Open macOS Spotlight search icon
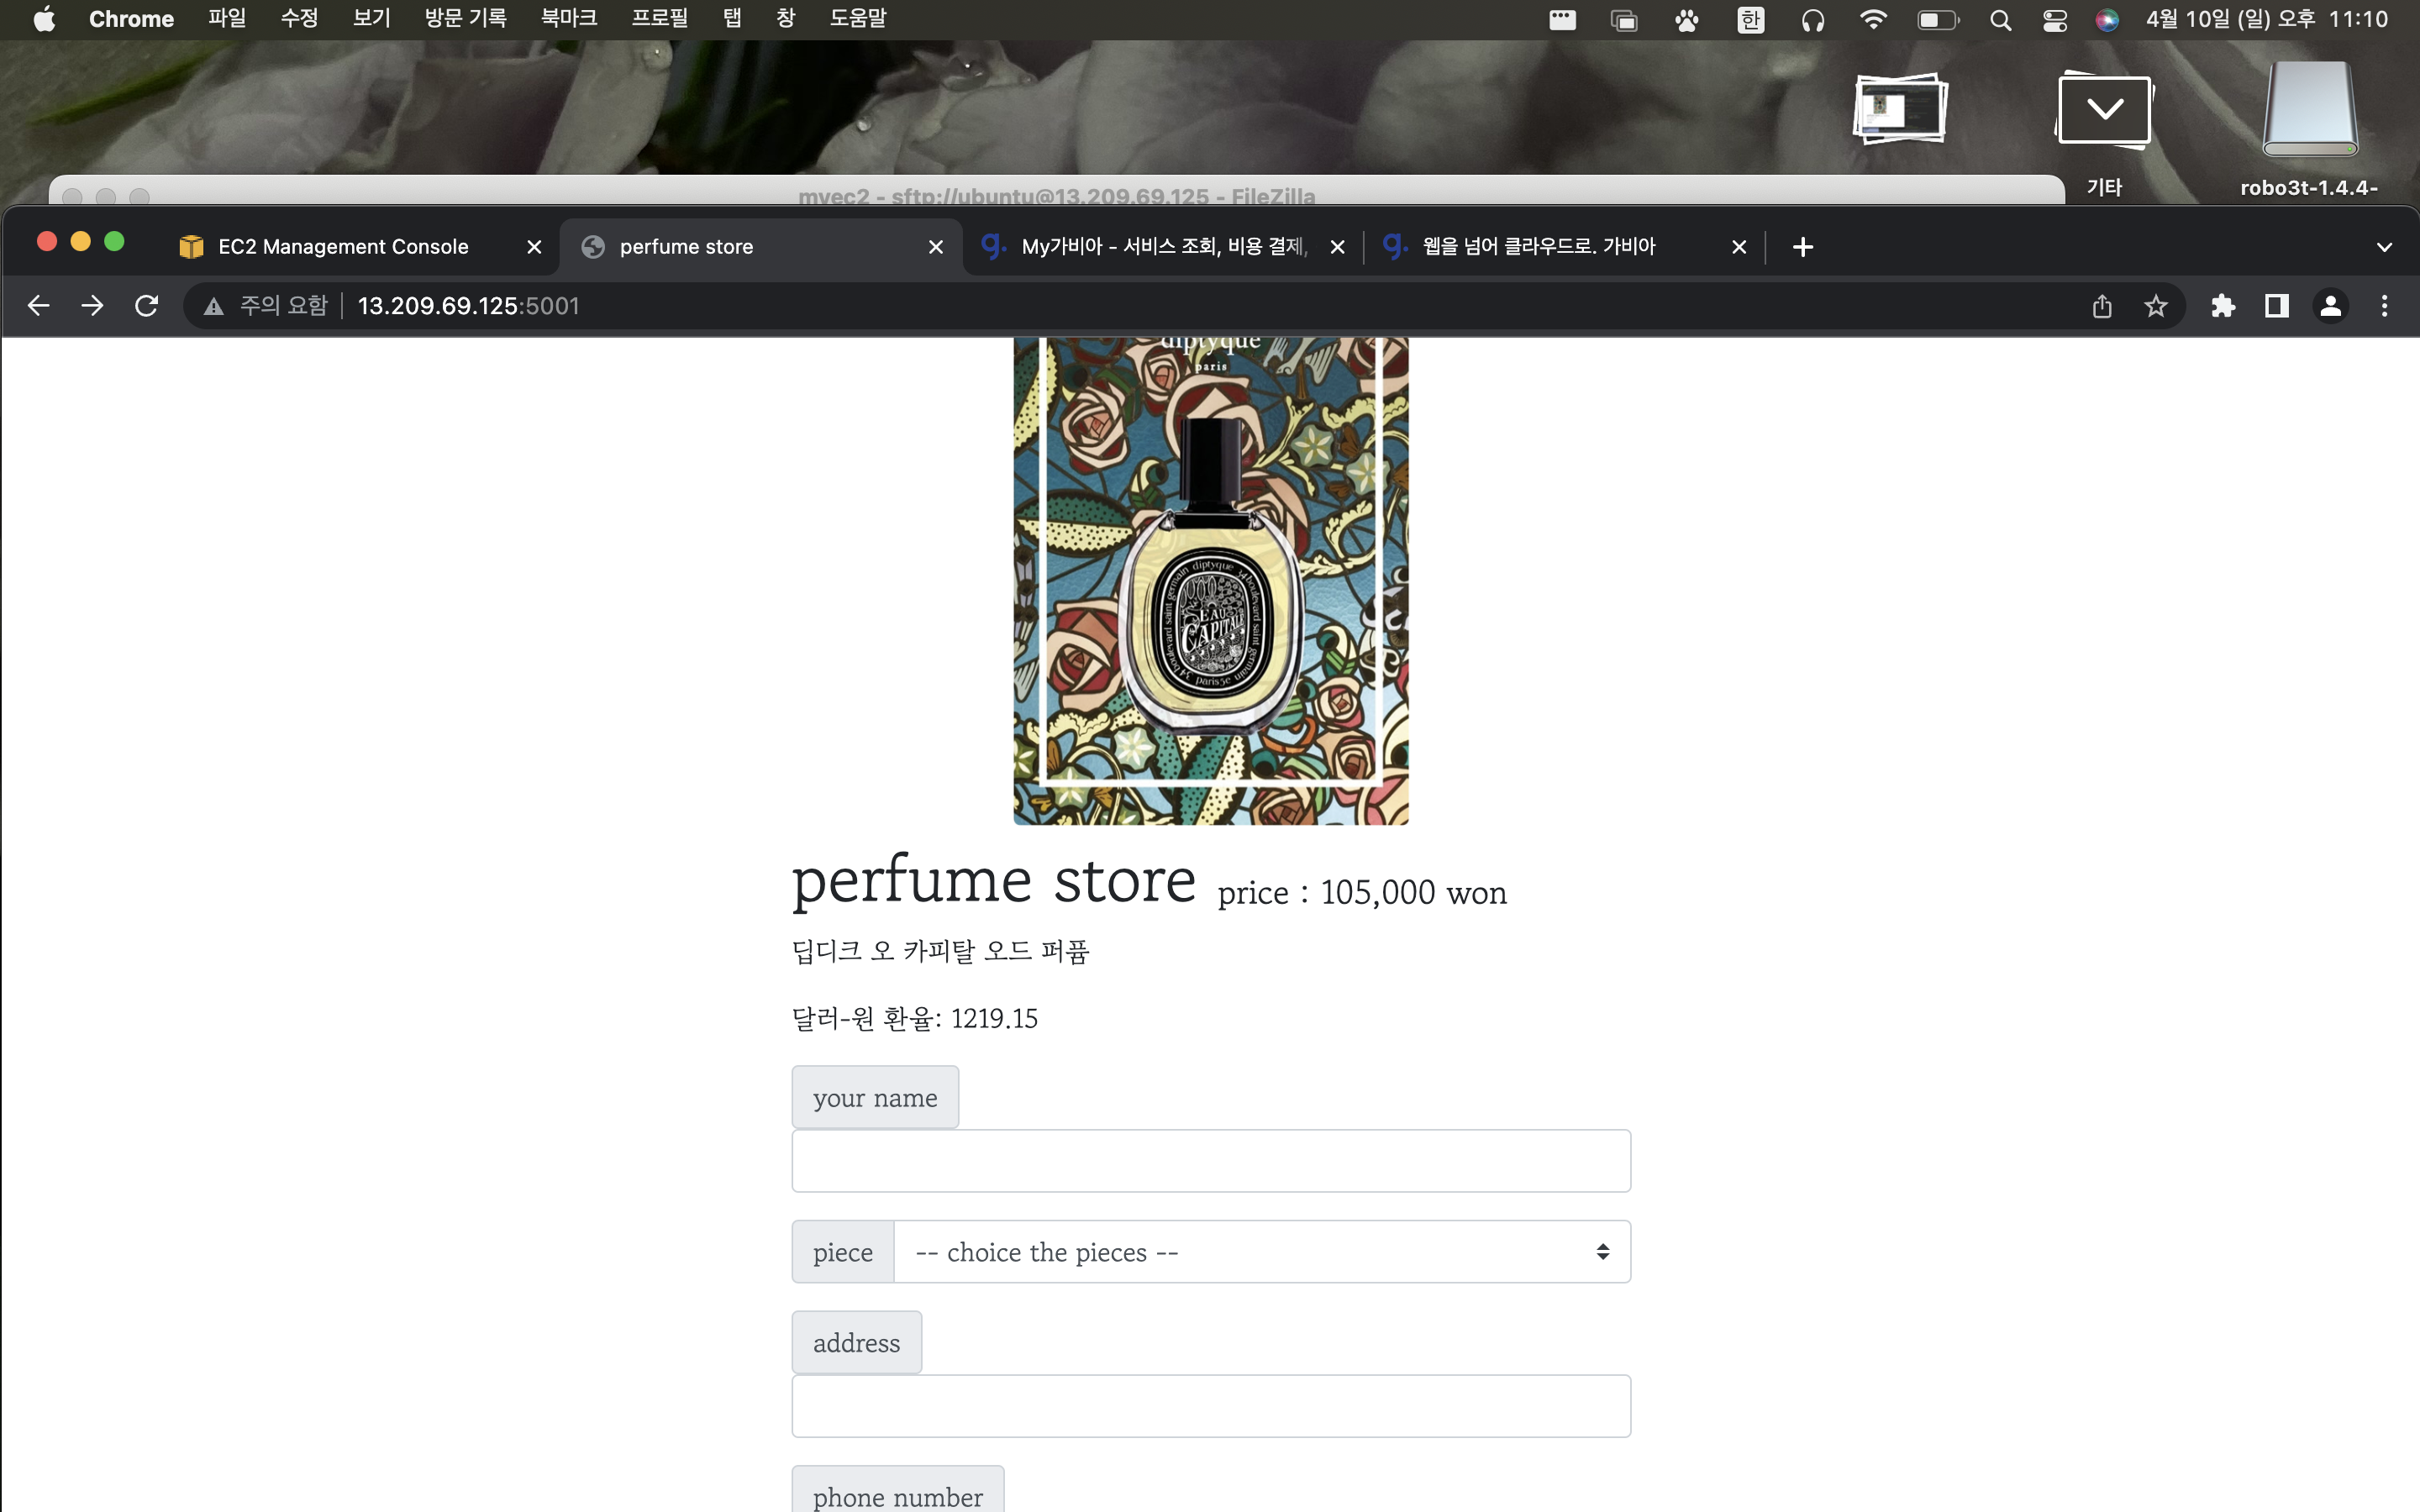This screenshot has width=2420, height=1512. coord(2000,20)
